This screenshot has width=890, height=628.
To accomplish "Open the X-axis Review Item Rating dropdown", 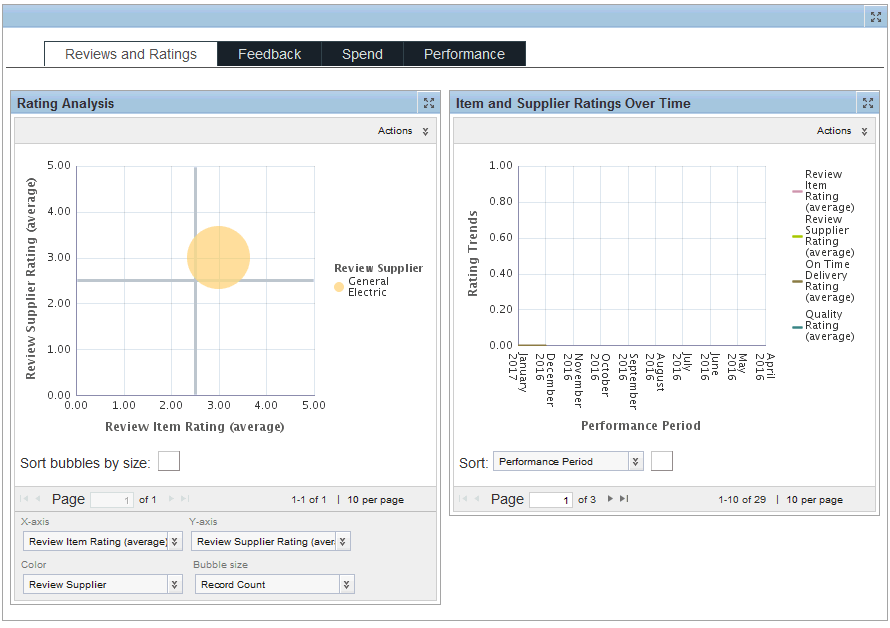I will (x=103, y=541).
